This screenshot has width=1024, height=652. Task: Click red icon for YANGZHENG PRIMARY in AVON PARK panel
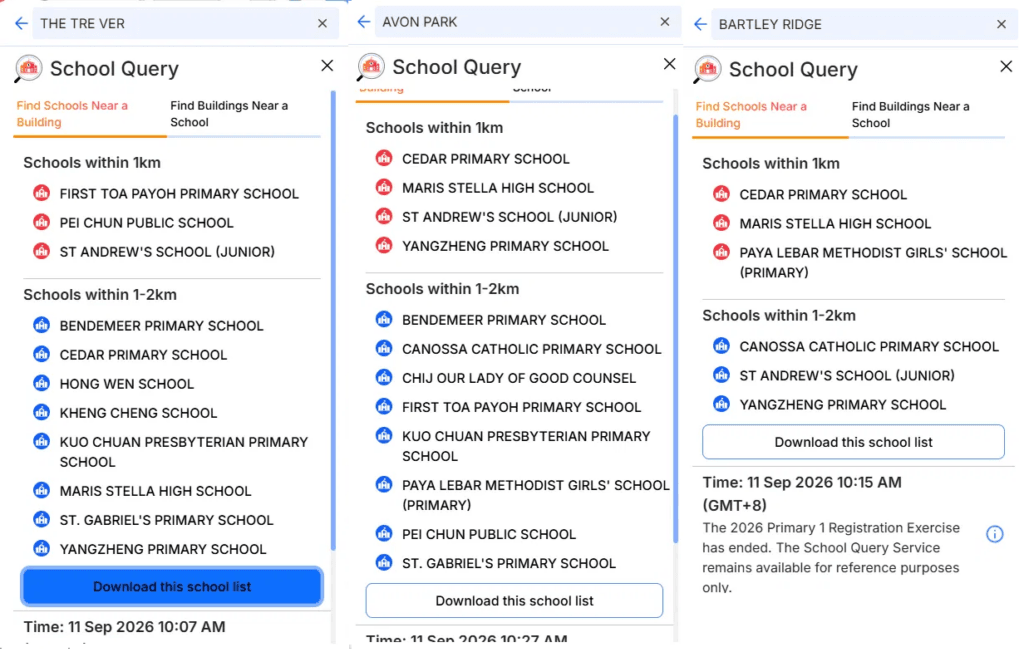[384, 245]
